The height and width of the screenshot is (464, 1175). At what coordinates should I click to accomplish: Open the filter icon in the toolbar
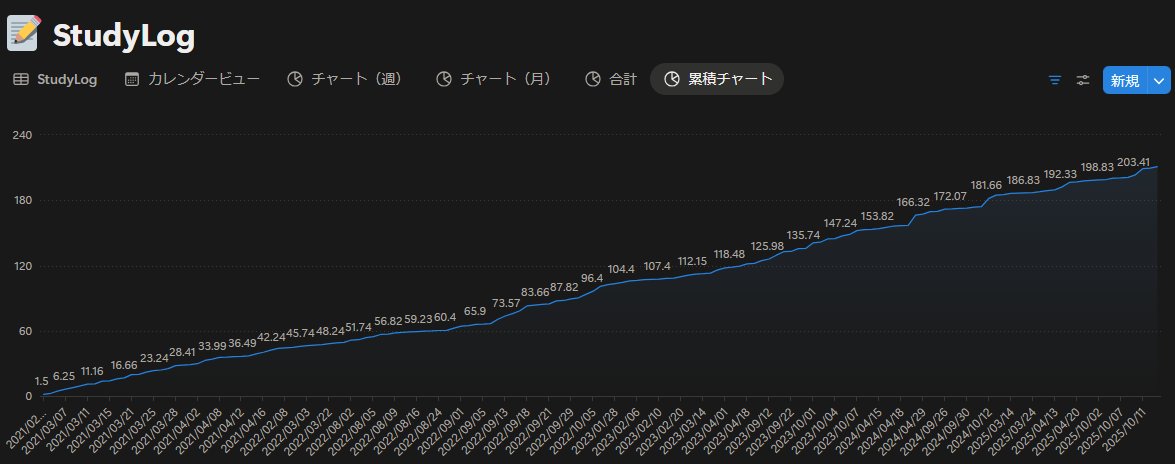pyautogui.click(x=1055, y=80)
